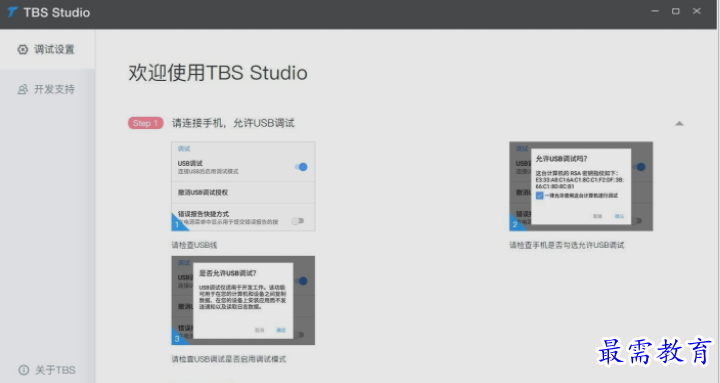The height and width of the screenshot is (383, 720).
Task: Click the 请检查手机是否勾选允许USB调试 caption
Action: coord(567,245)
